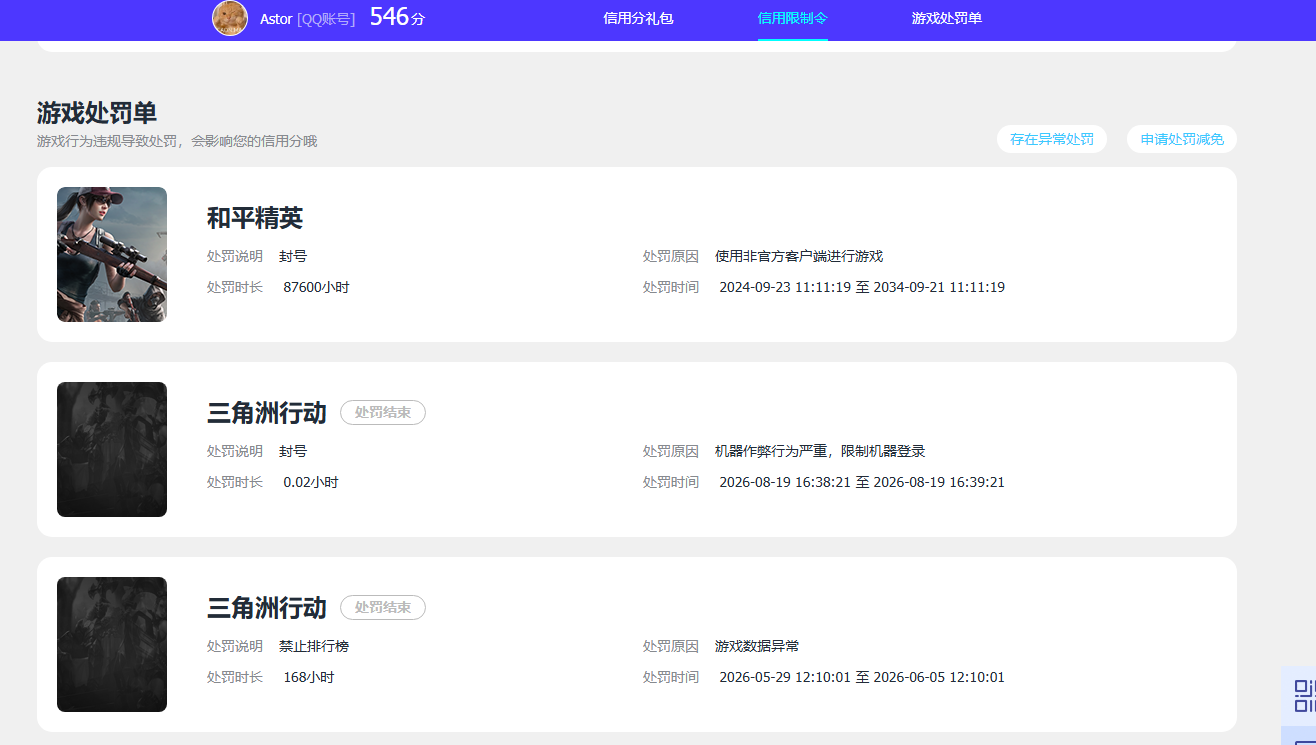Open the QR code icon panel
1316x745 pixels.
pos(1301,695)
